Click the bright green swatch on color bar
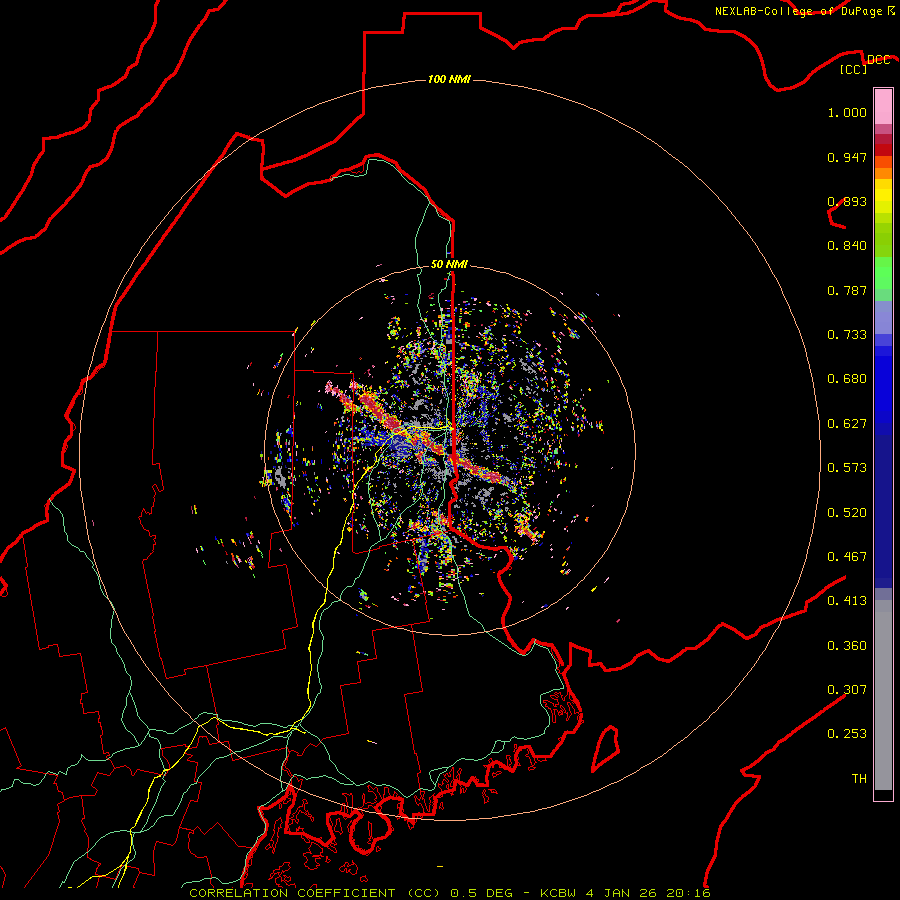 coord(883,273)
